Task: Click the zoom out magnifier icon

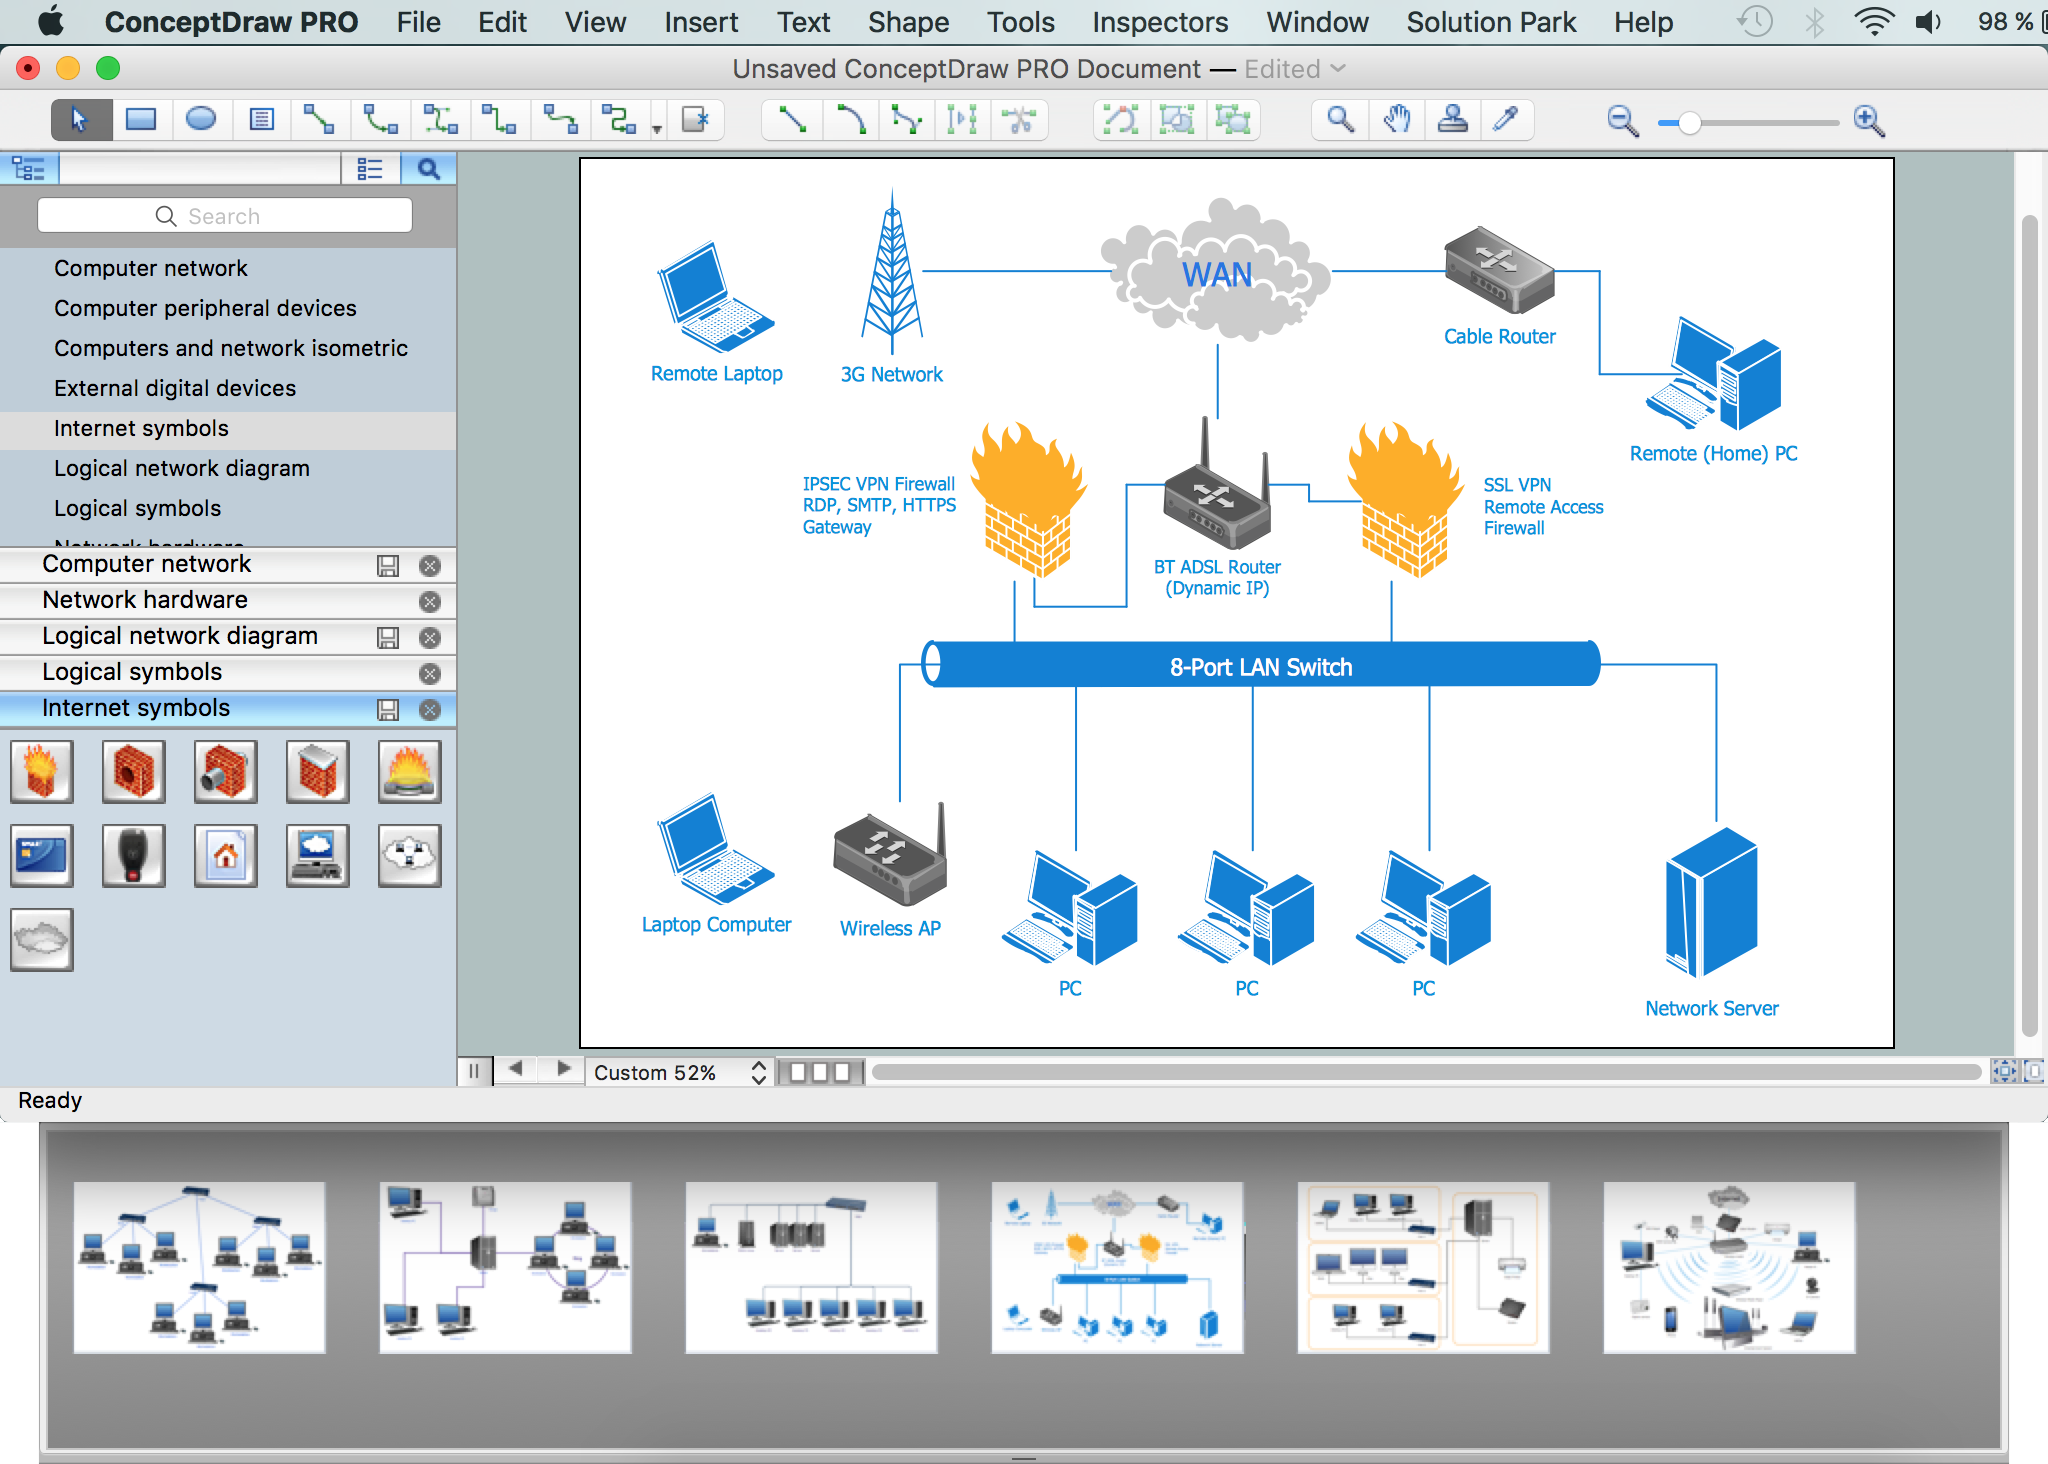Action: click(1622, 121)
